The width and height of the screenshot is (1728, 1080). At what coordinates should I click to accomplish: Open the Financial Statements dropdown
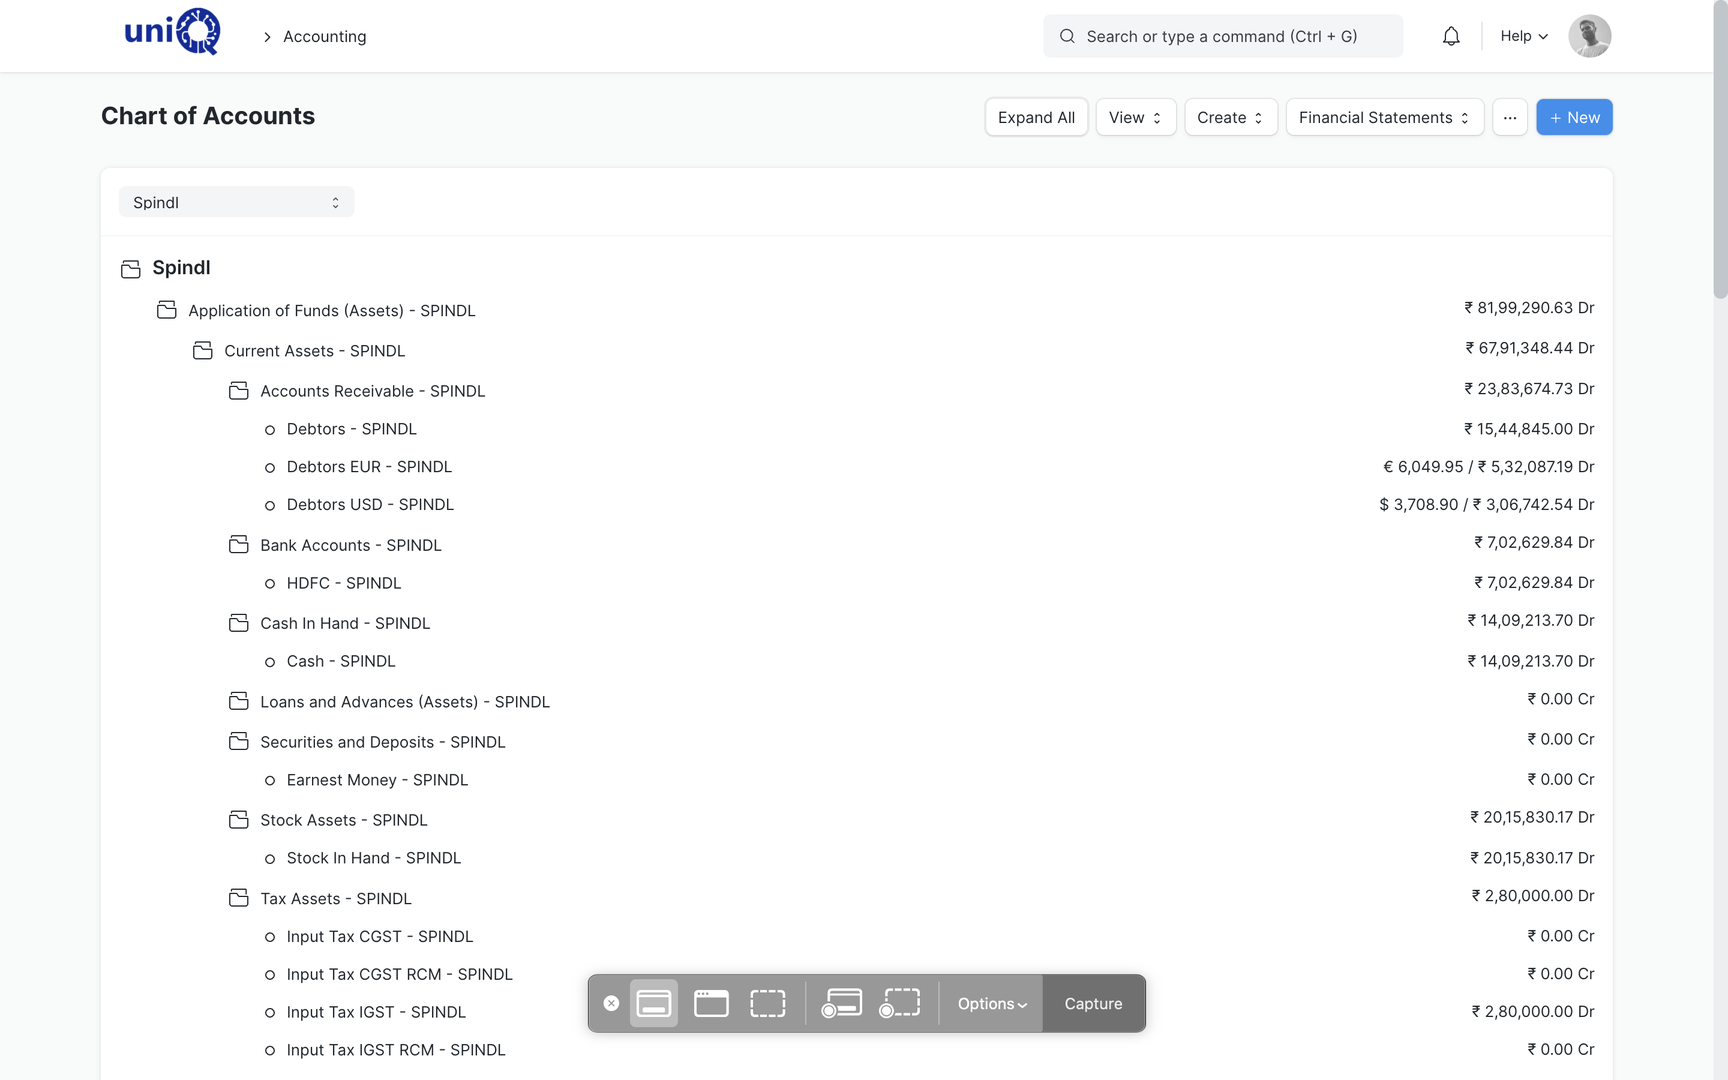pos(1384,117)
